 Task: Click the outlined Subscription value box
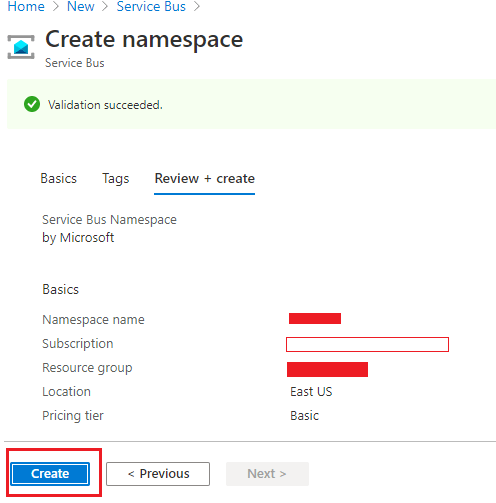click(367, 344)
